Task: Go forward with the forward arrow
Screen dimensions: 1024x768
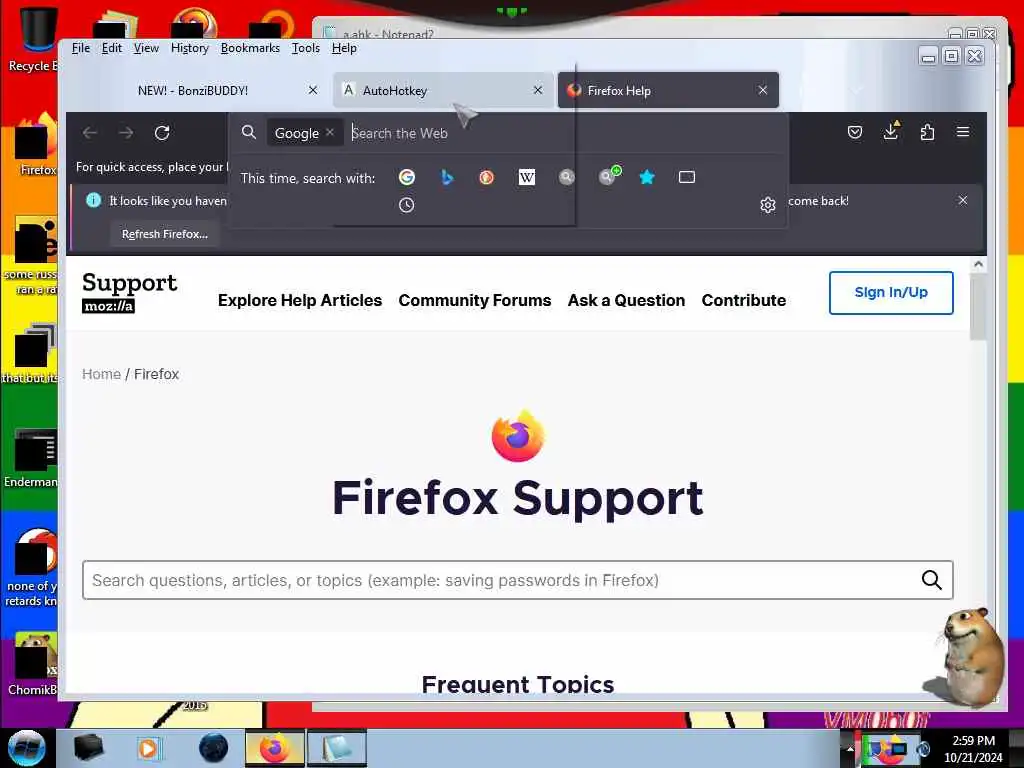Action: pyautogui.click(x=126, y=133)
